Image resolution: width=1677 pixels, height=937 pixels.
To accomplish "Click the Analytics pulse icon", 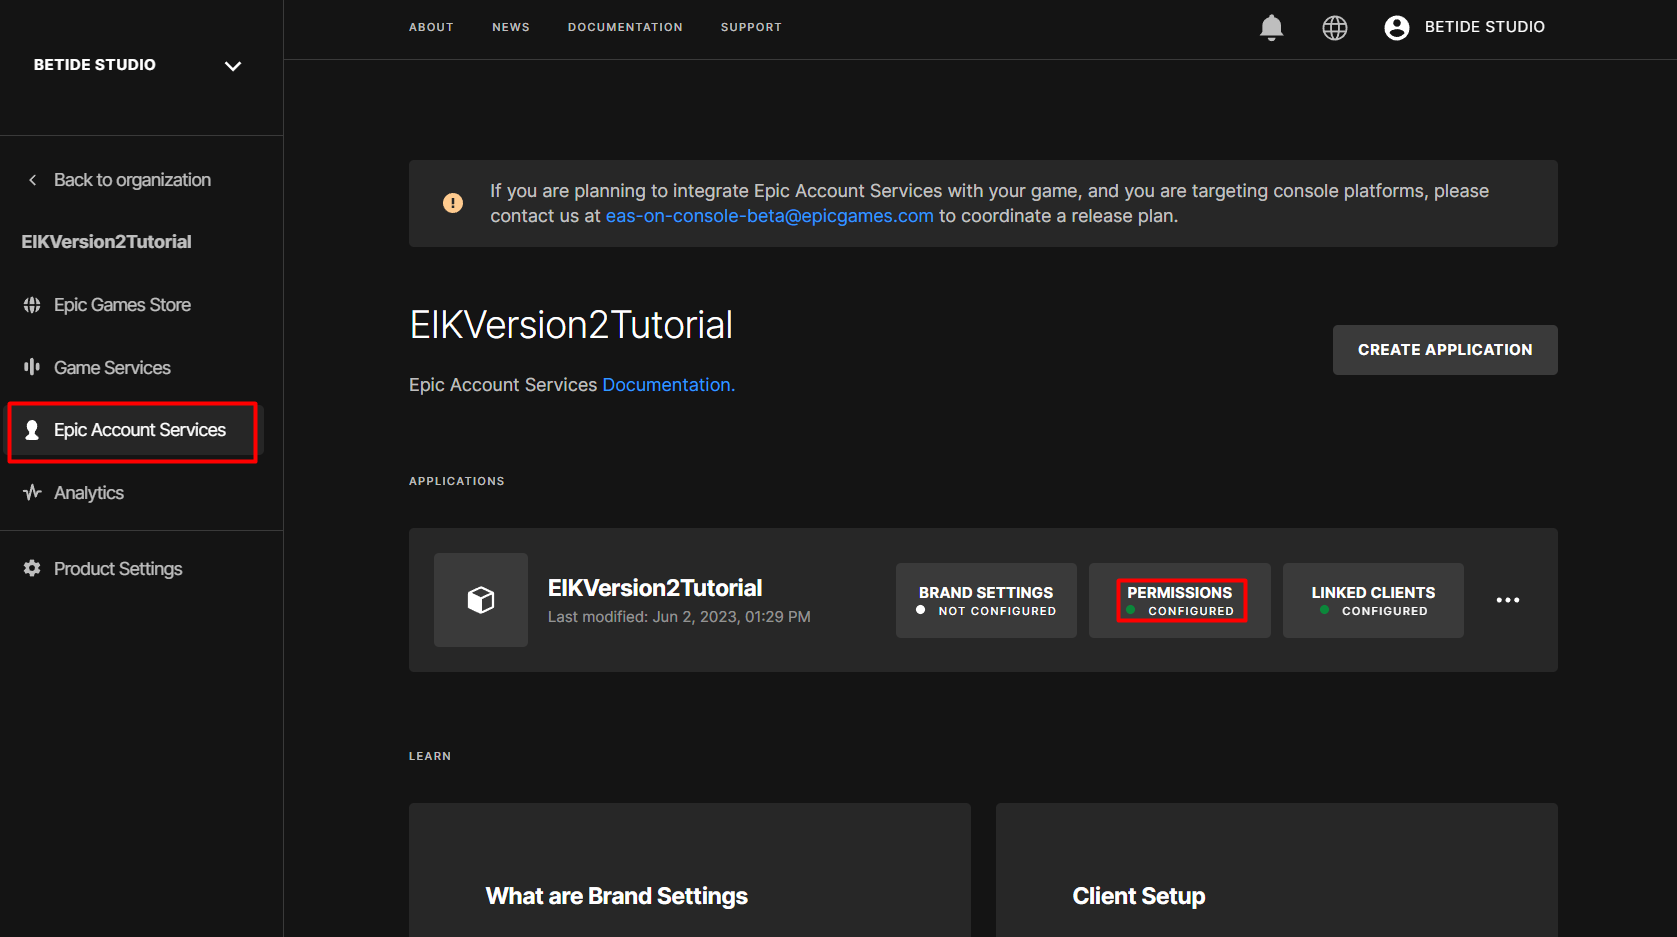I will click(32, 492).
